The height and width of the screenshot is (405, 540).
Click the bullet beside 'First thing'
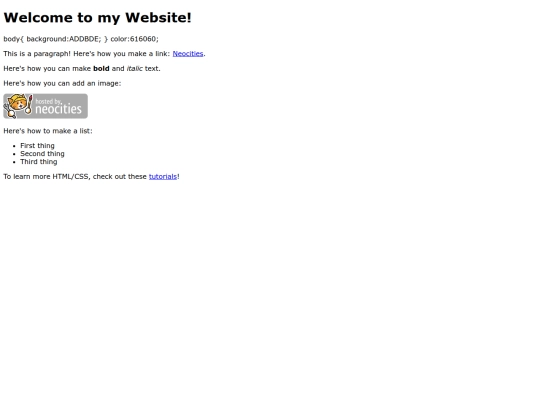pyautogui.click(x=14, y=146)
